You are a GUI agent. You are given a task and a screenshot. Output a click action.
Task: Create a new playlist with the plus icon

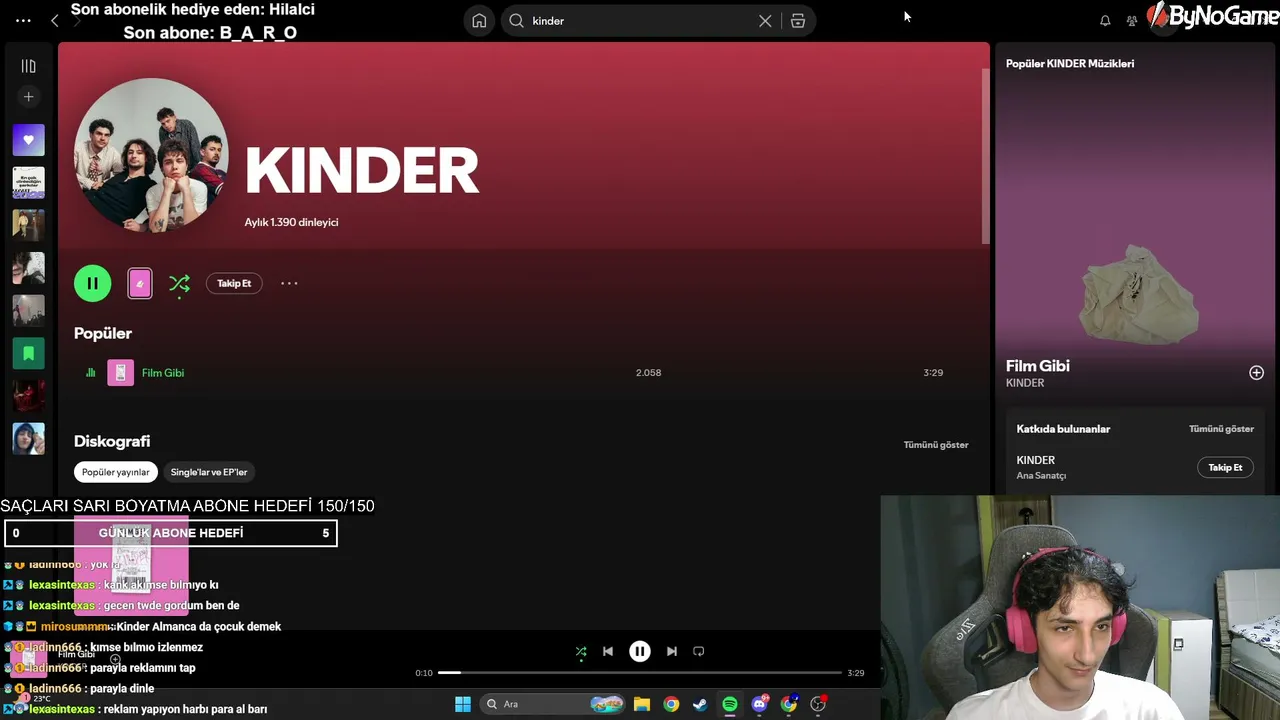pos(28,97)
